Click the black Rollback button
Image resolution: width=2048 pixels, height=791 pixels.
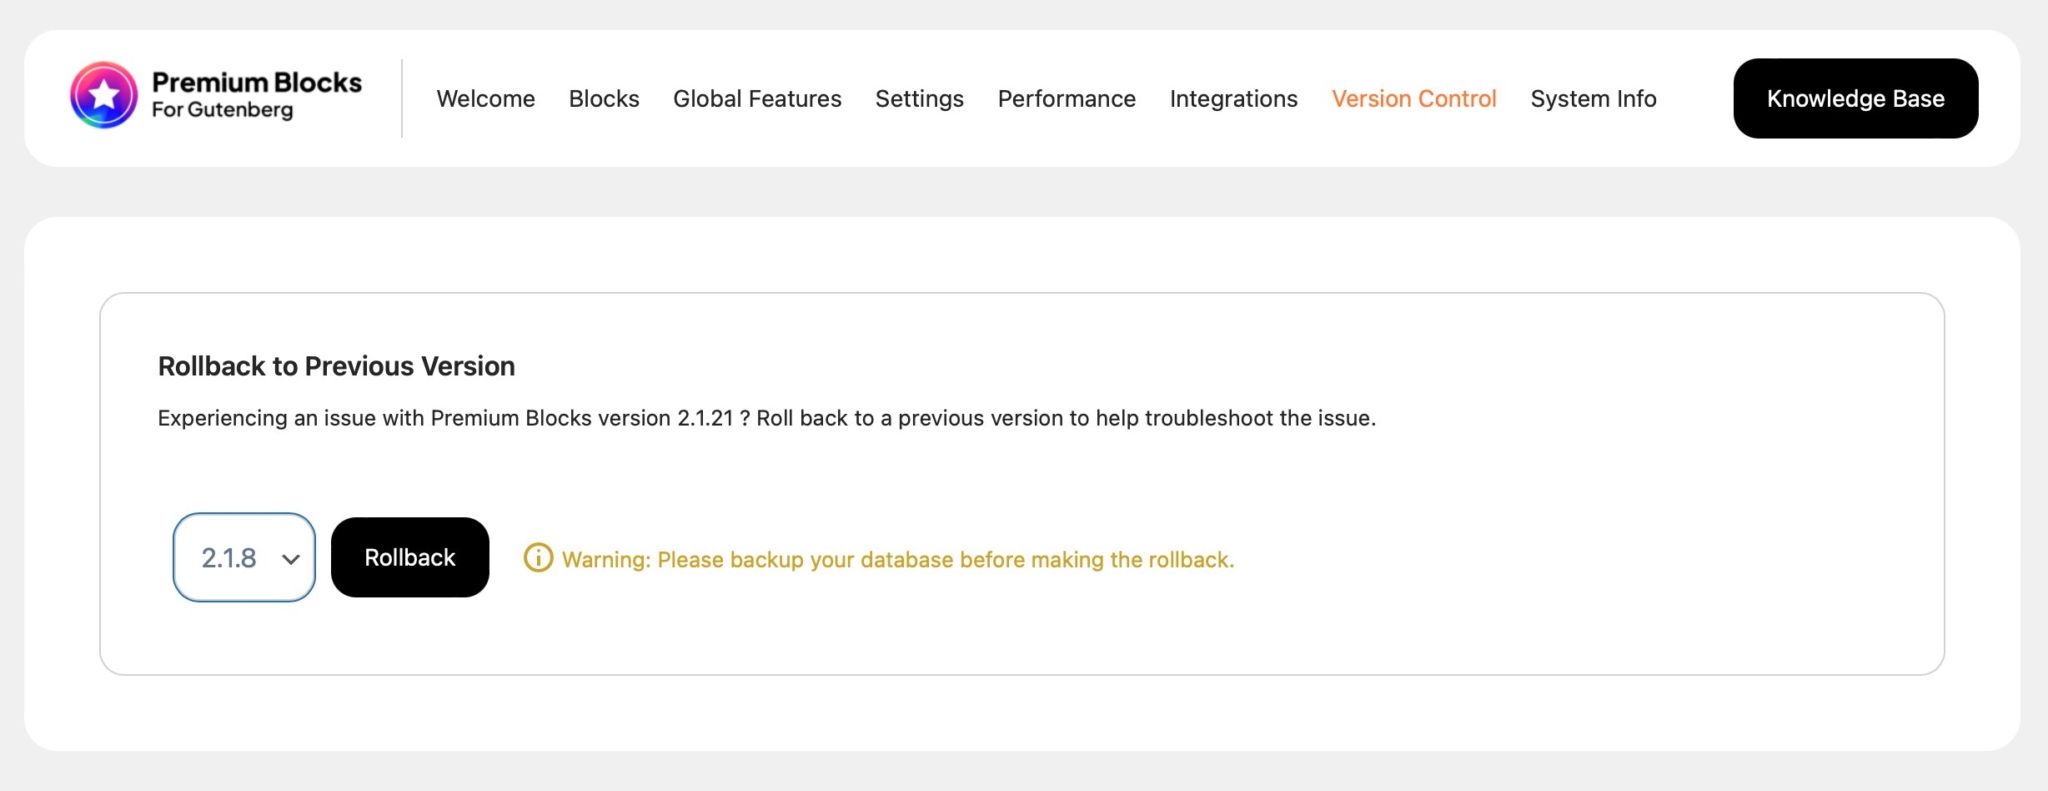[410, 557]
